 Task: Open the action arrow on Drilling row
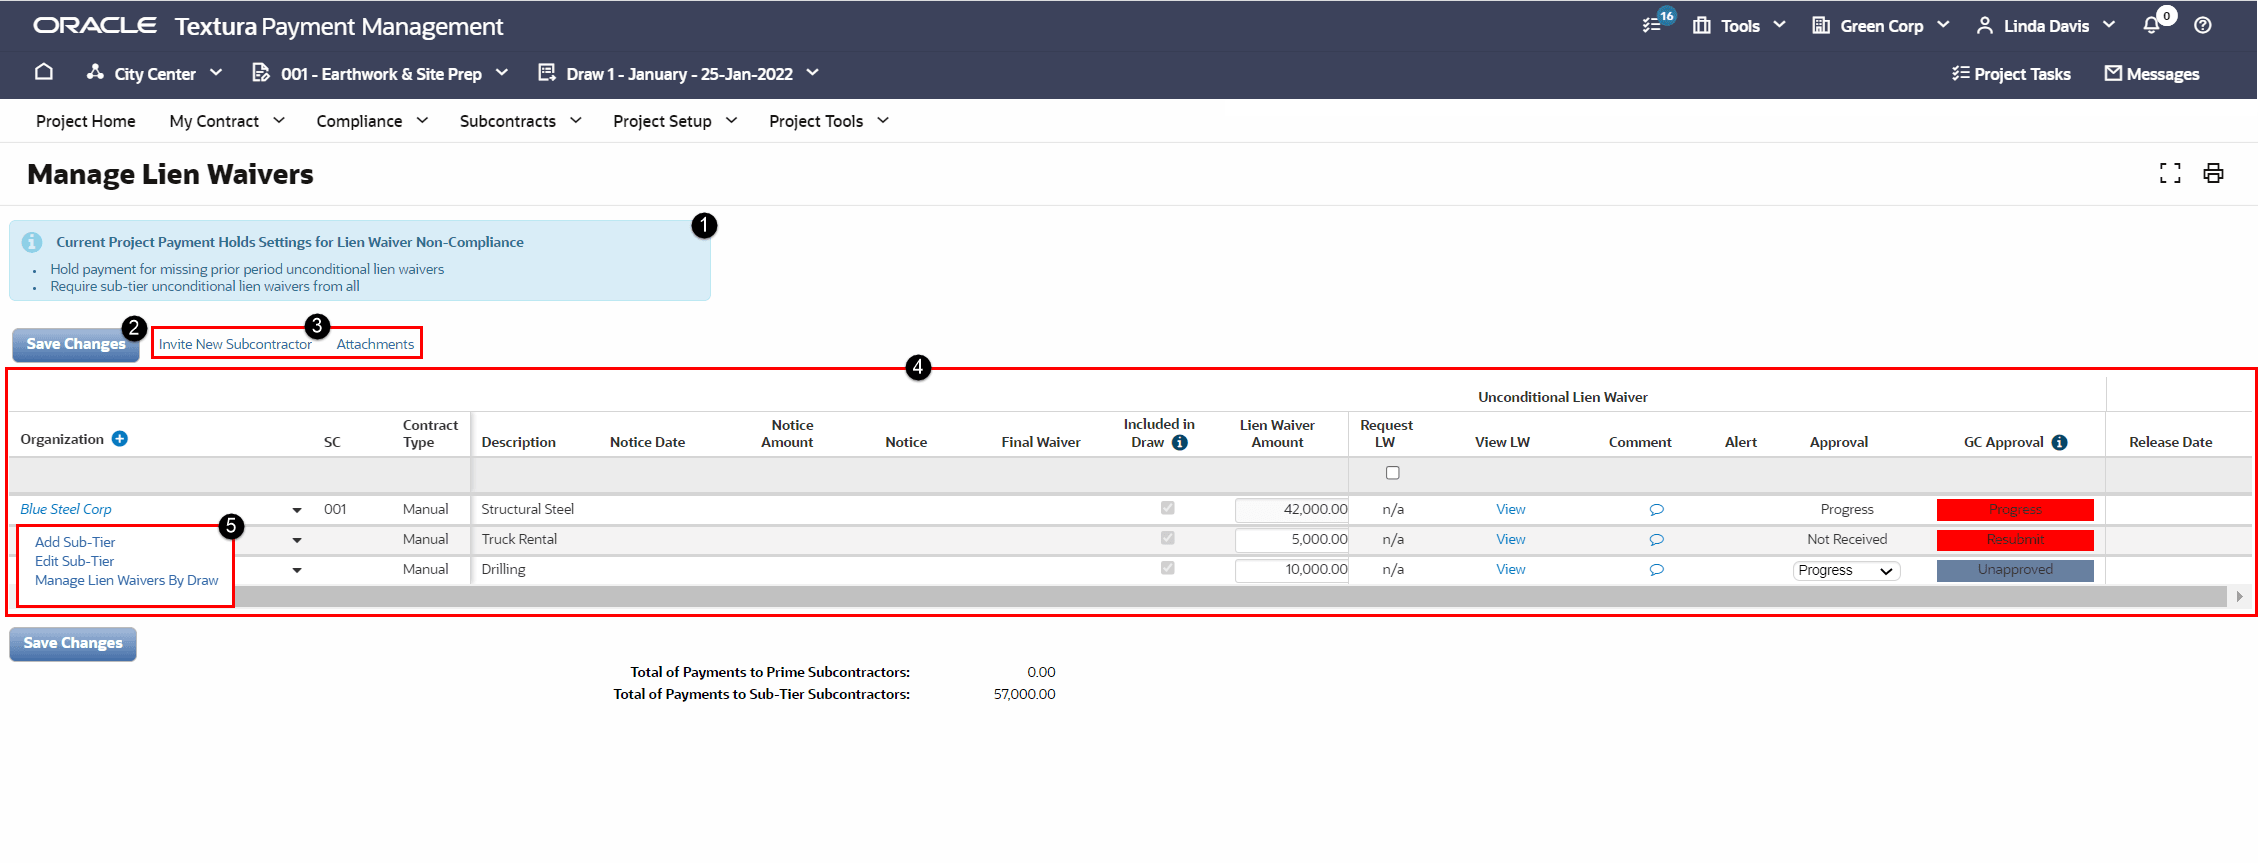pyautogui.click(x=297, y=570)
